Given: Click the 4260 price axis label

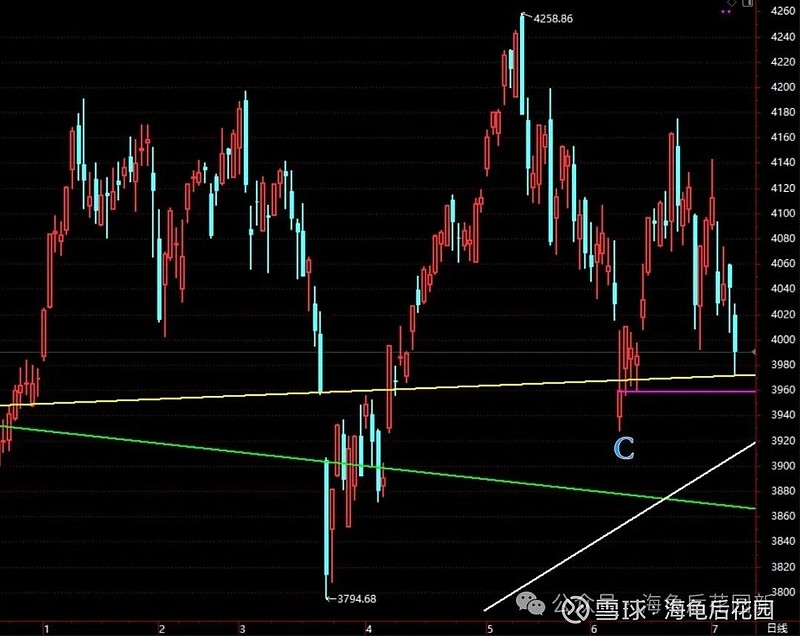Looking at the screenshot, I should pyautogui.click(x=783, y=11).
